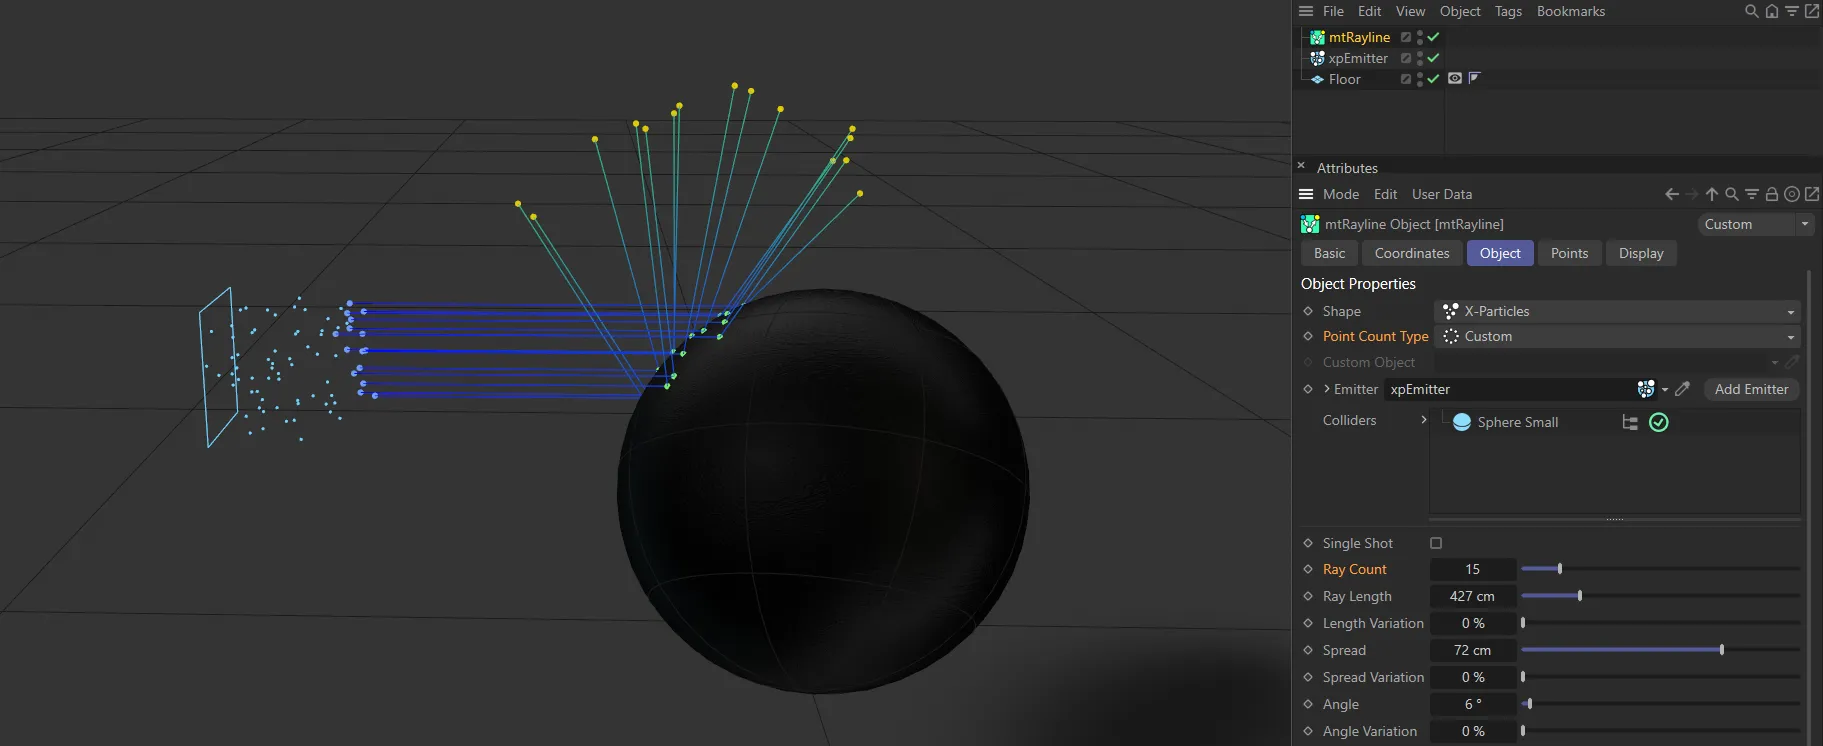Toggle mtRayline layer square

1406,37
